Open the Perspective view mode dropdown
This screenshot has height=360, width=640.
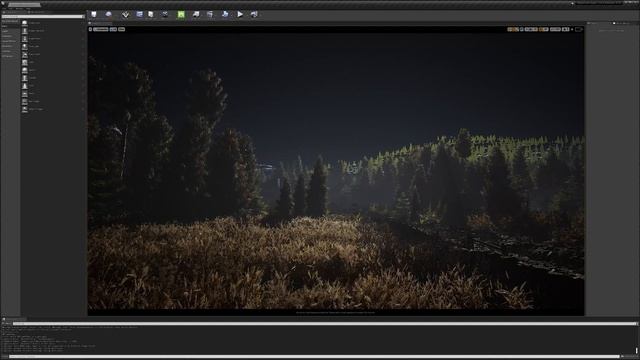coord(101,29)
